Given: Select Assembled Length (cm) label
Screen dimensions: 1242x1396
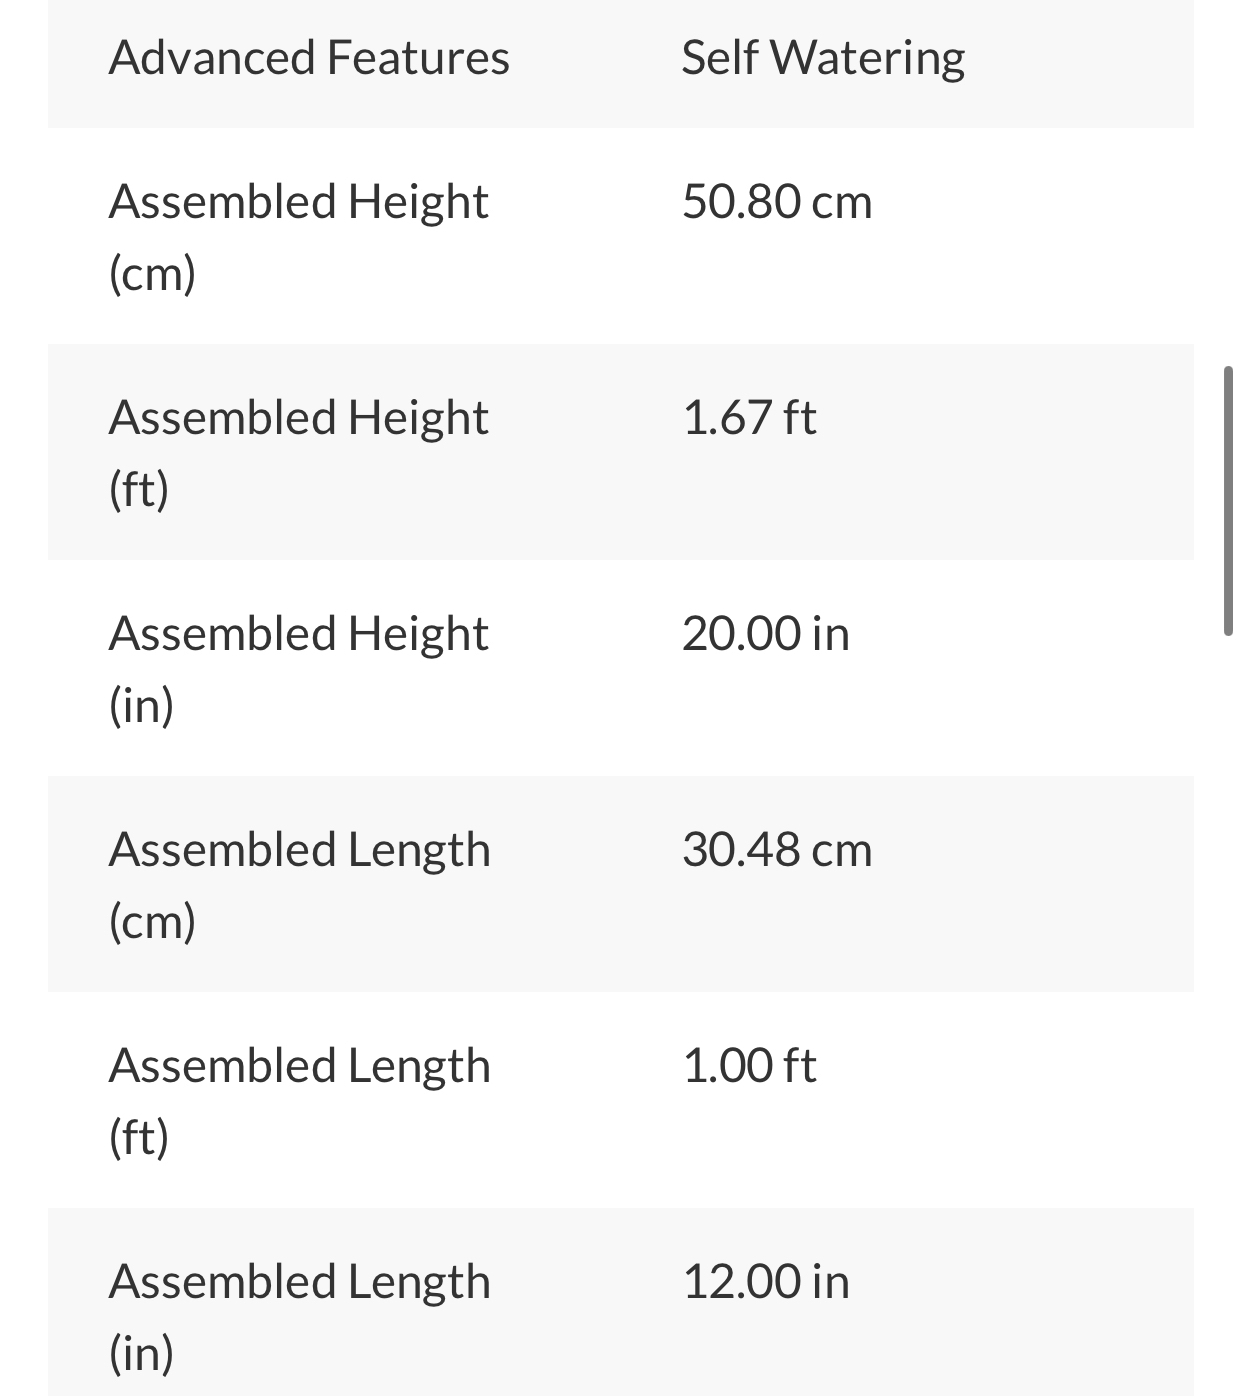Looking at the screenshot, I should pyautogui.click(x=299, y=885).
